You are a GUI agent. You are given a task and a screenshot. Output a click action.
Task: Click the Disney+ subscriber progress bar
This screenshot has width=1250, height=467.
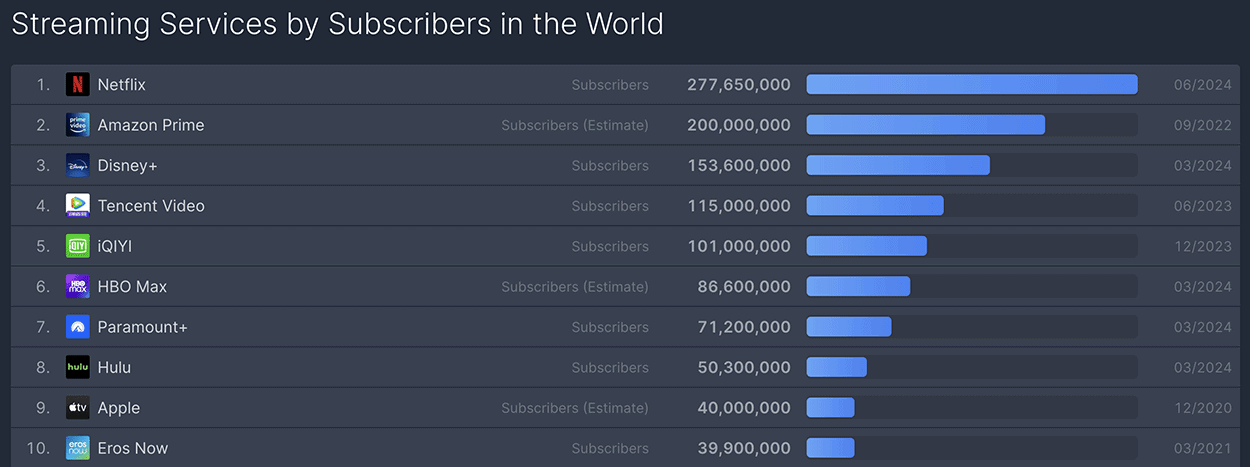[x=972, y=165]
